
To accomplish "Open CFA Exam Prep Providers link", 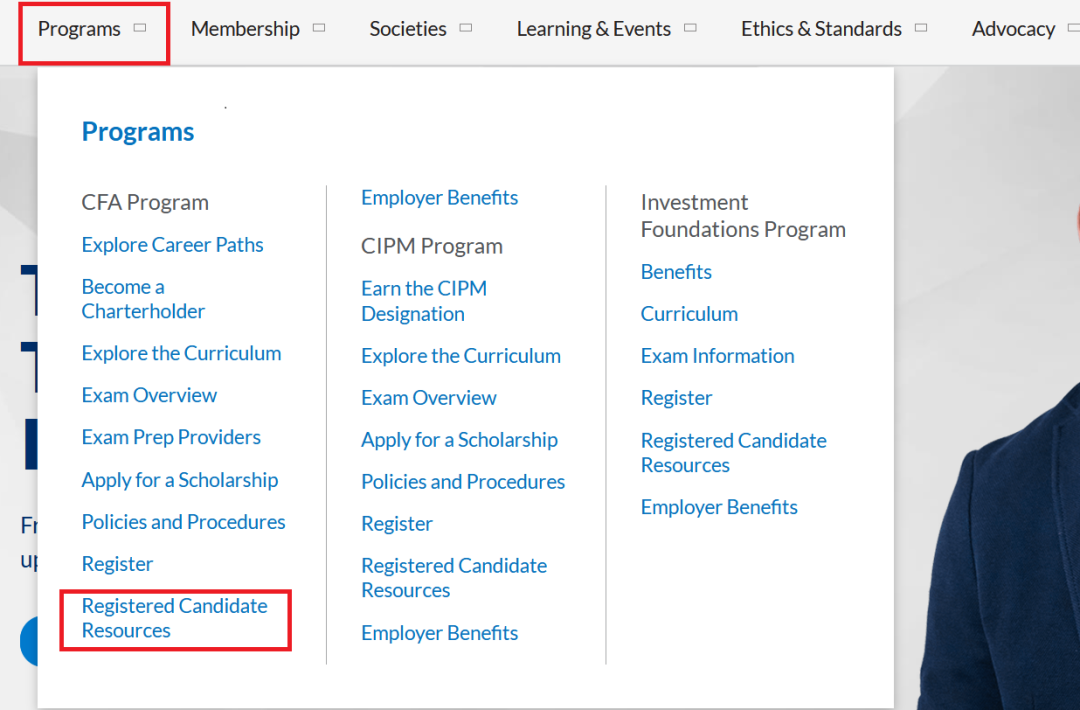I will click(171, 437).
